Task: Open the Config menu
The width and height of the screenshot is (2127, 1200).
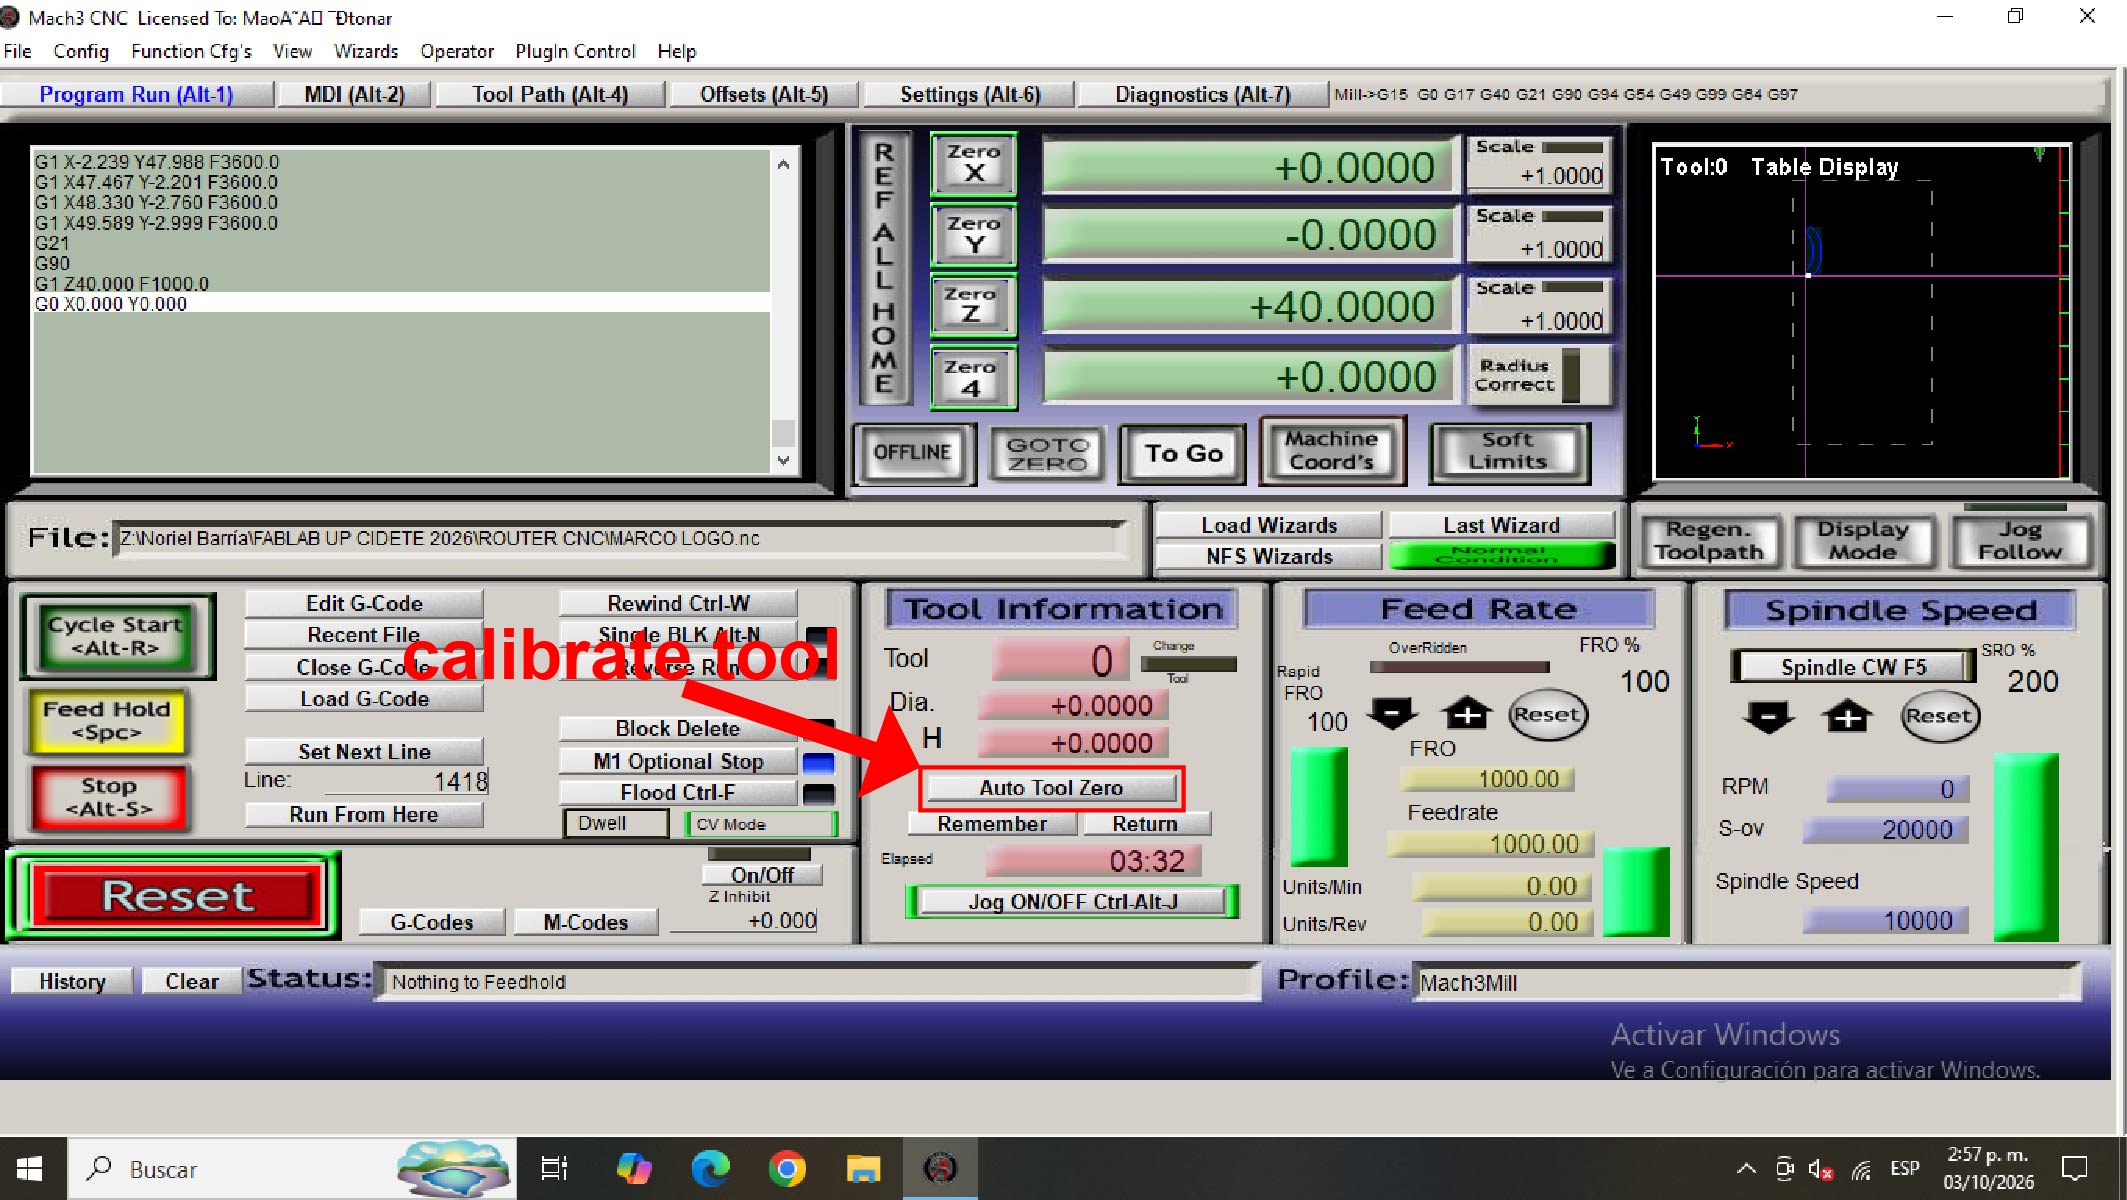Action: [80, 51]
